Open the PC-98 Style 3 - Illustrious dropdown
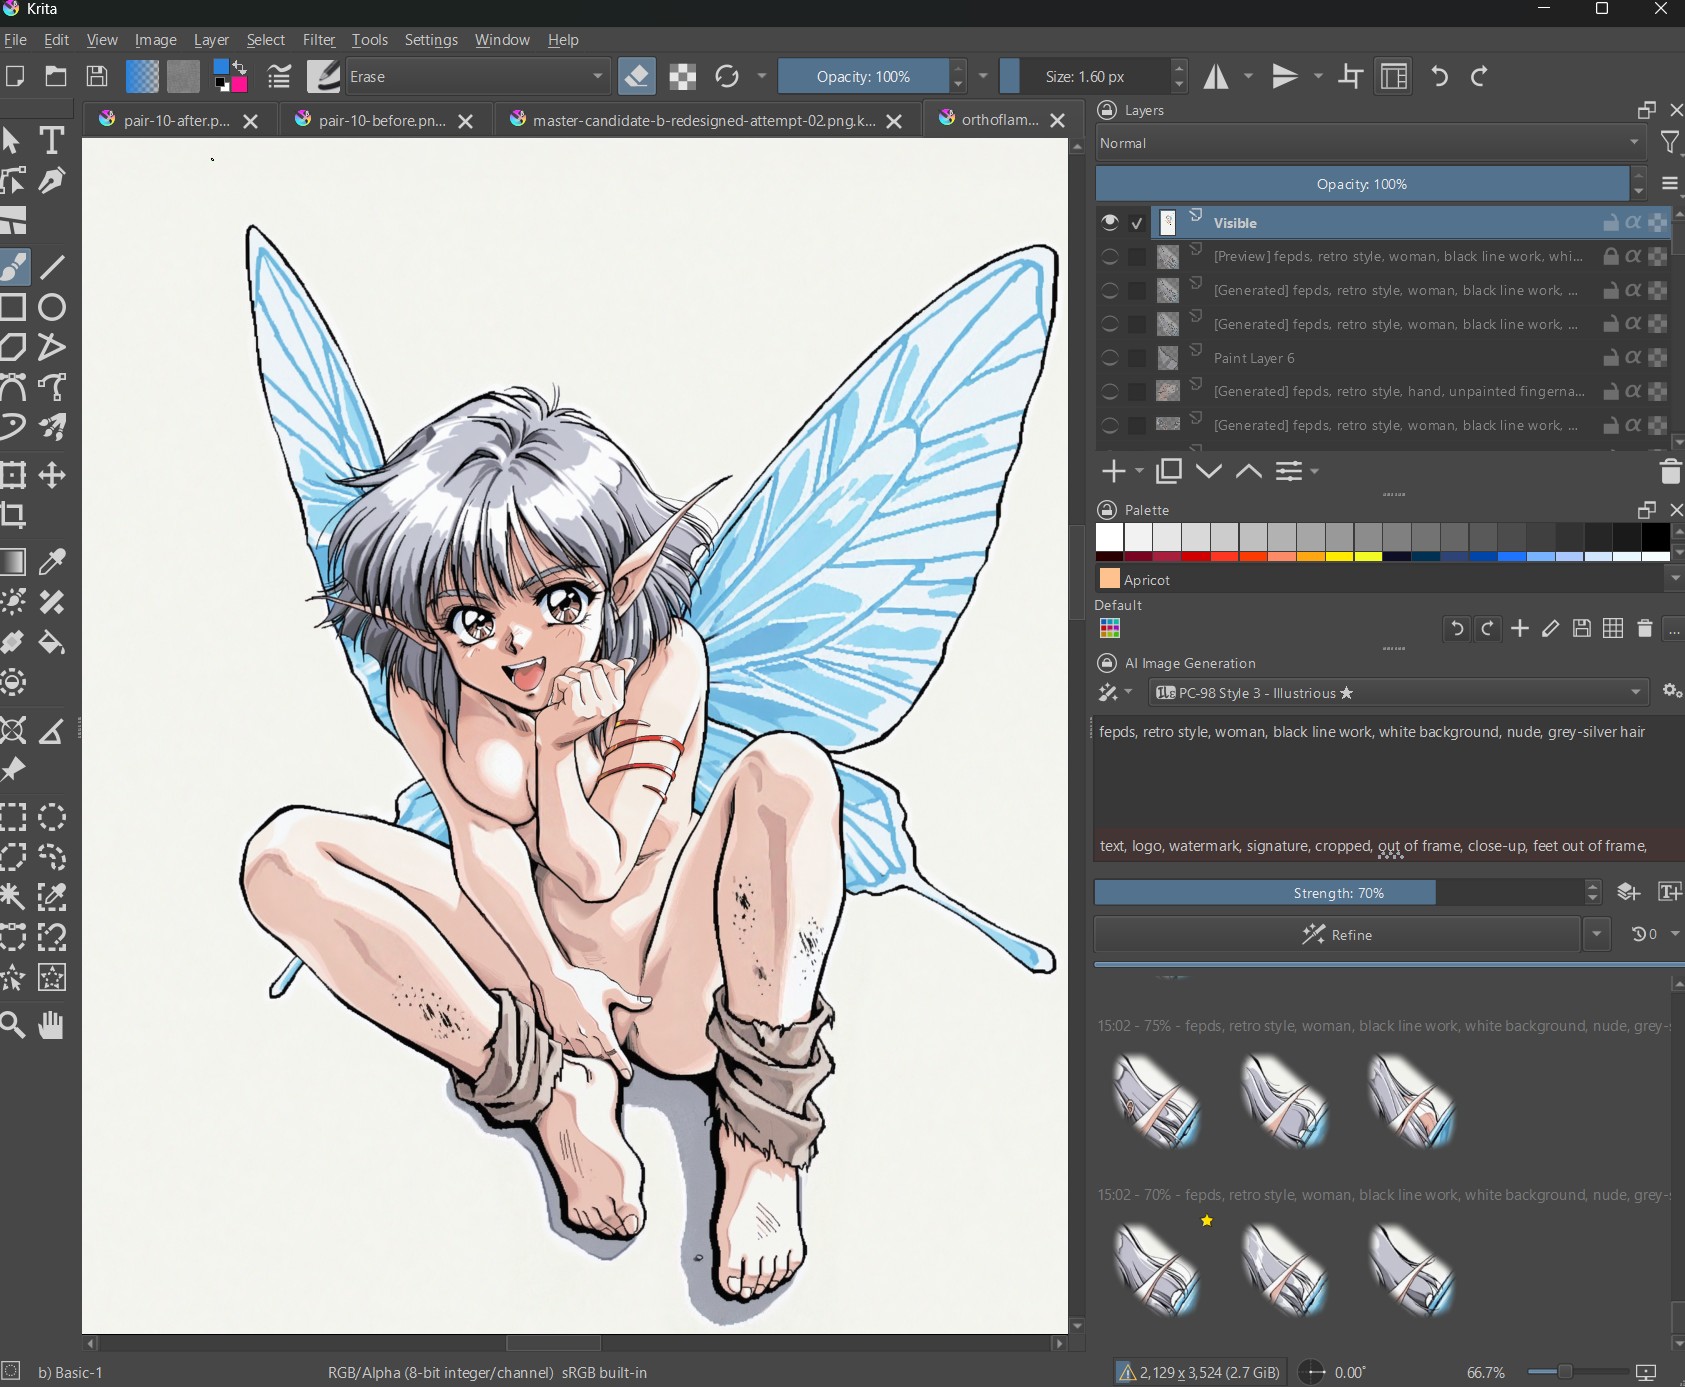This screenshot has height=1387, width=1685. (1398, 693)
